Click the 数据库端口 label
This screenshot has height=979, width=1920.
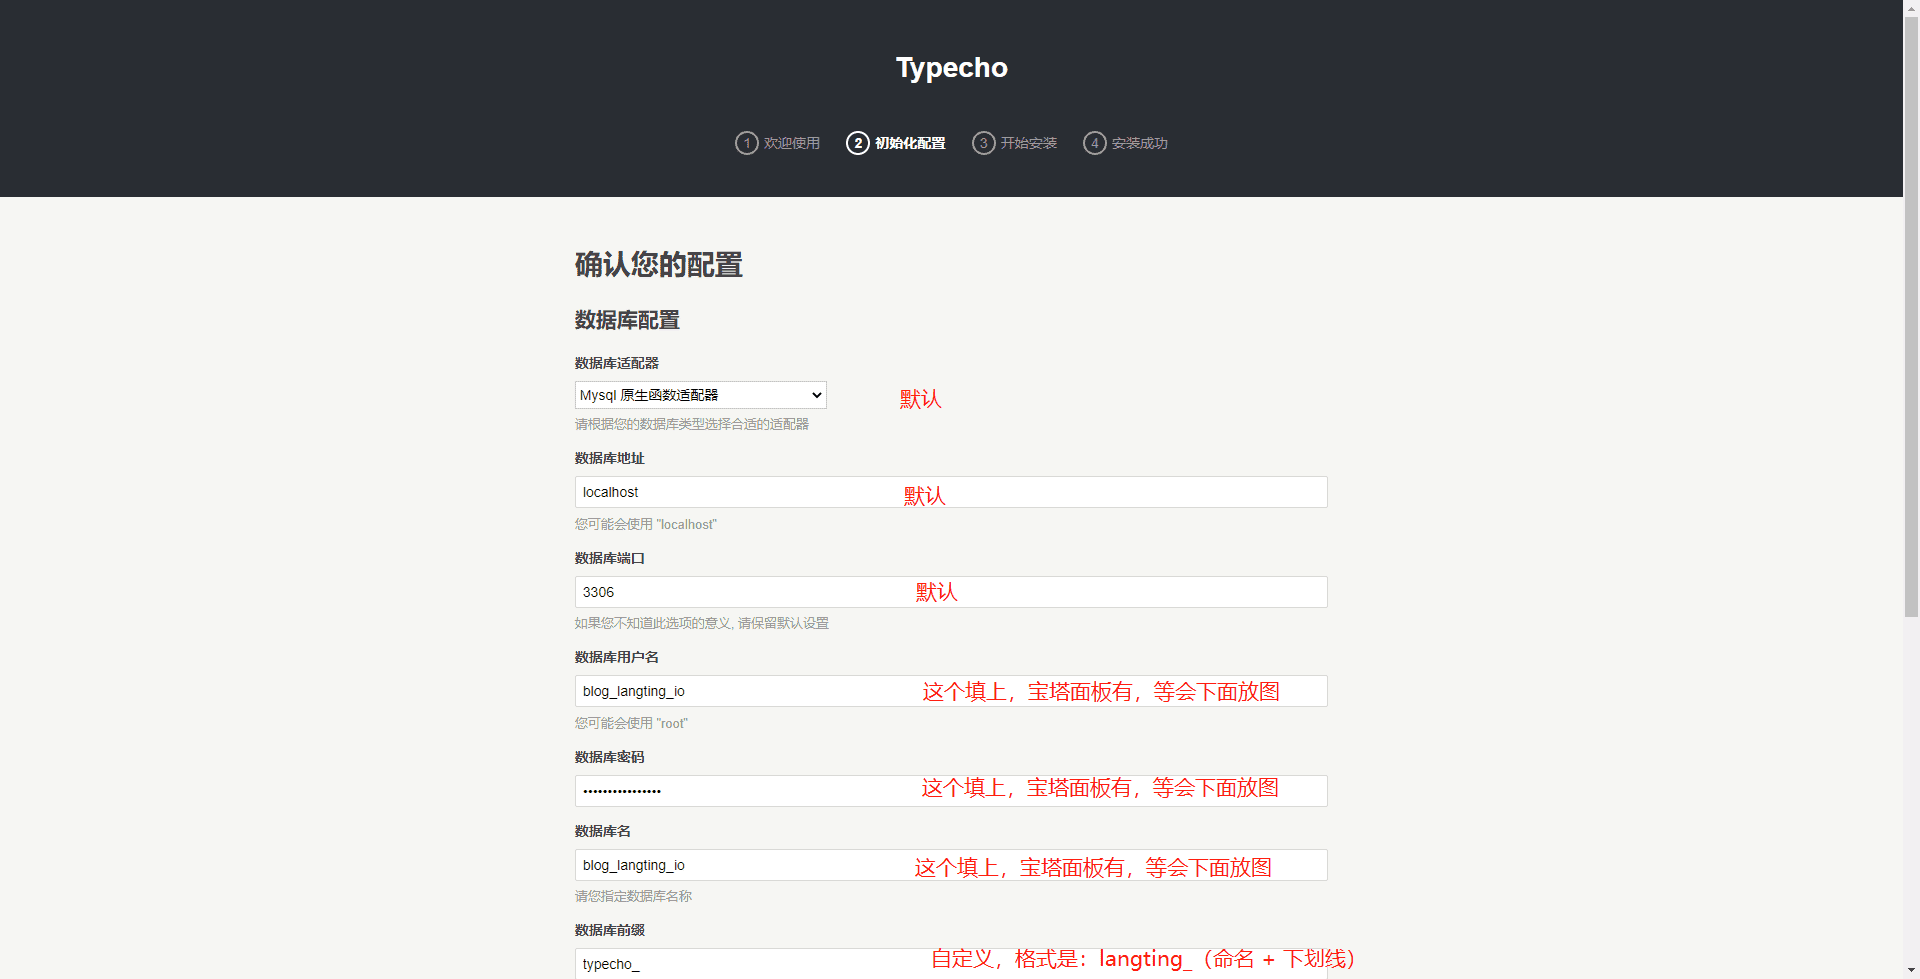tap(610, 558)
